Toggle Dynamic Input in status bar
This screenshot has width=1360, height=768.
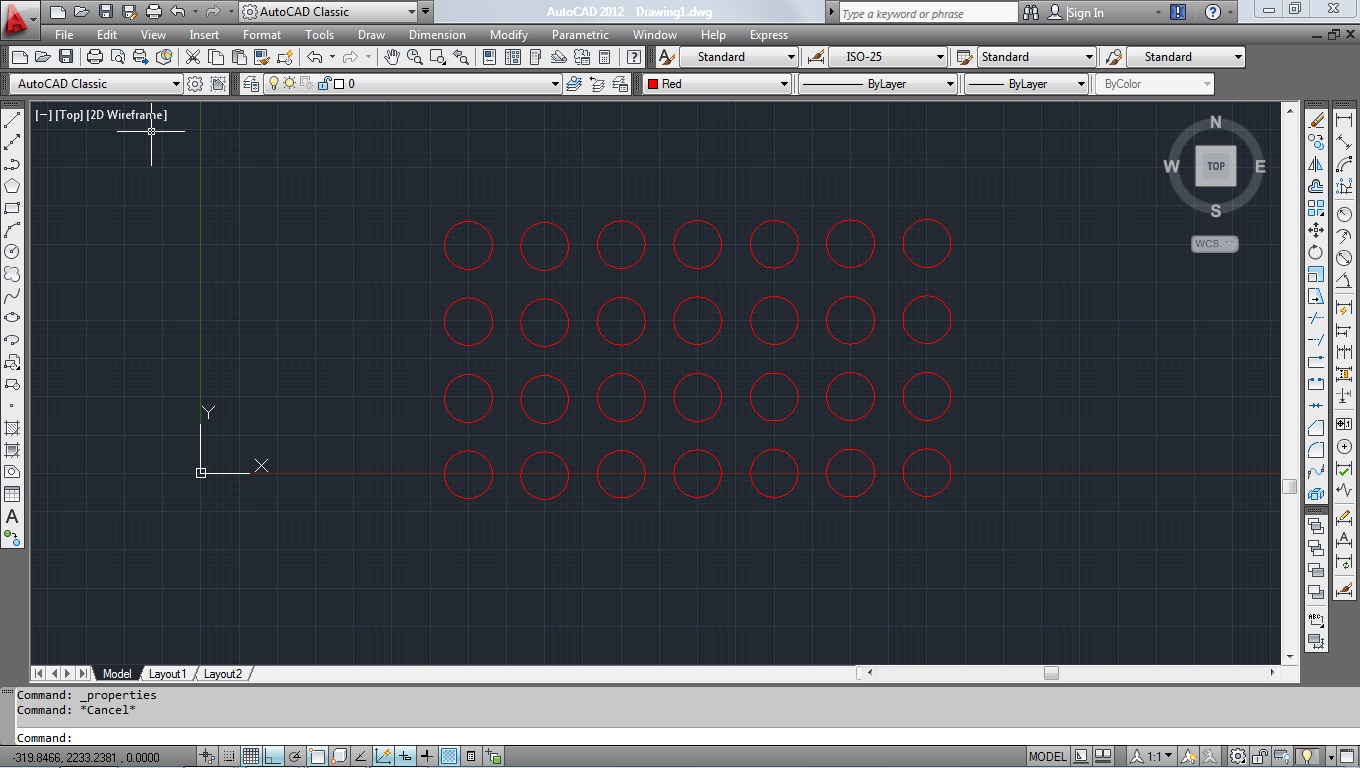click(x=405, y=756)
